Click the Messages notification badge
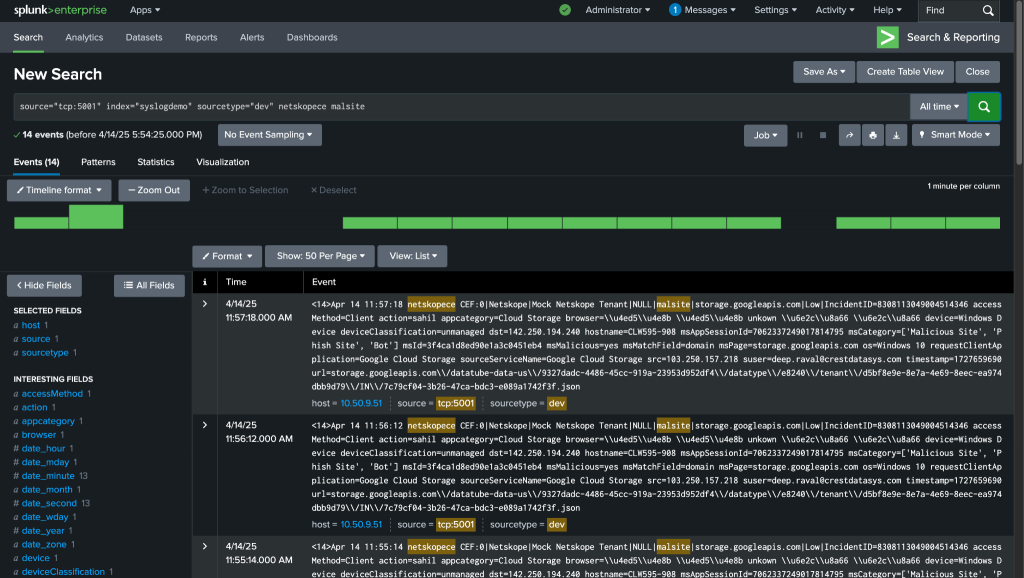The image size is (1024, 578). (675, 10)
